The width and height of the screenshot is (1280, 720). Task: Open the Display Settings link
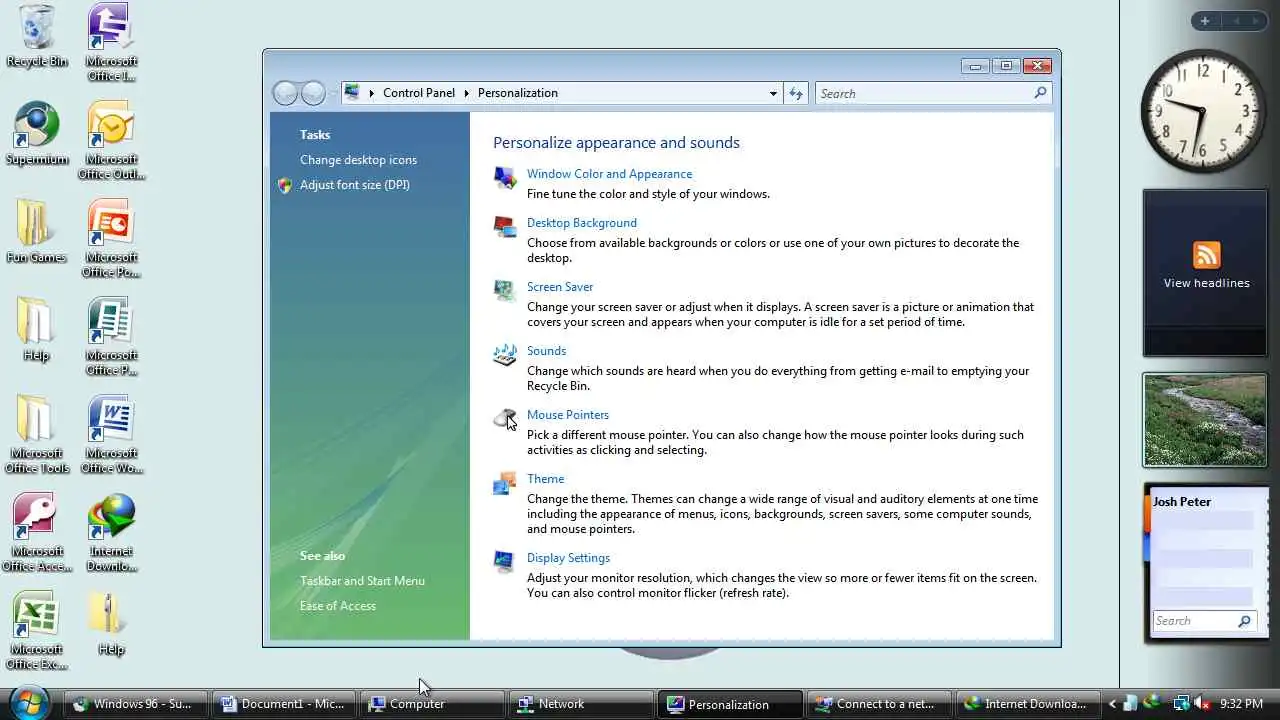pyautogui.click(x=568, y=558)
